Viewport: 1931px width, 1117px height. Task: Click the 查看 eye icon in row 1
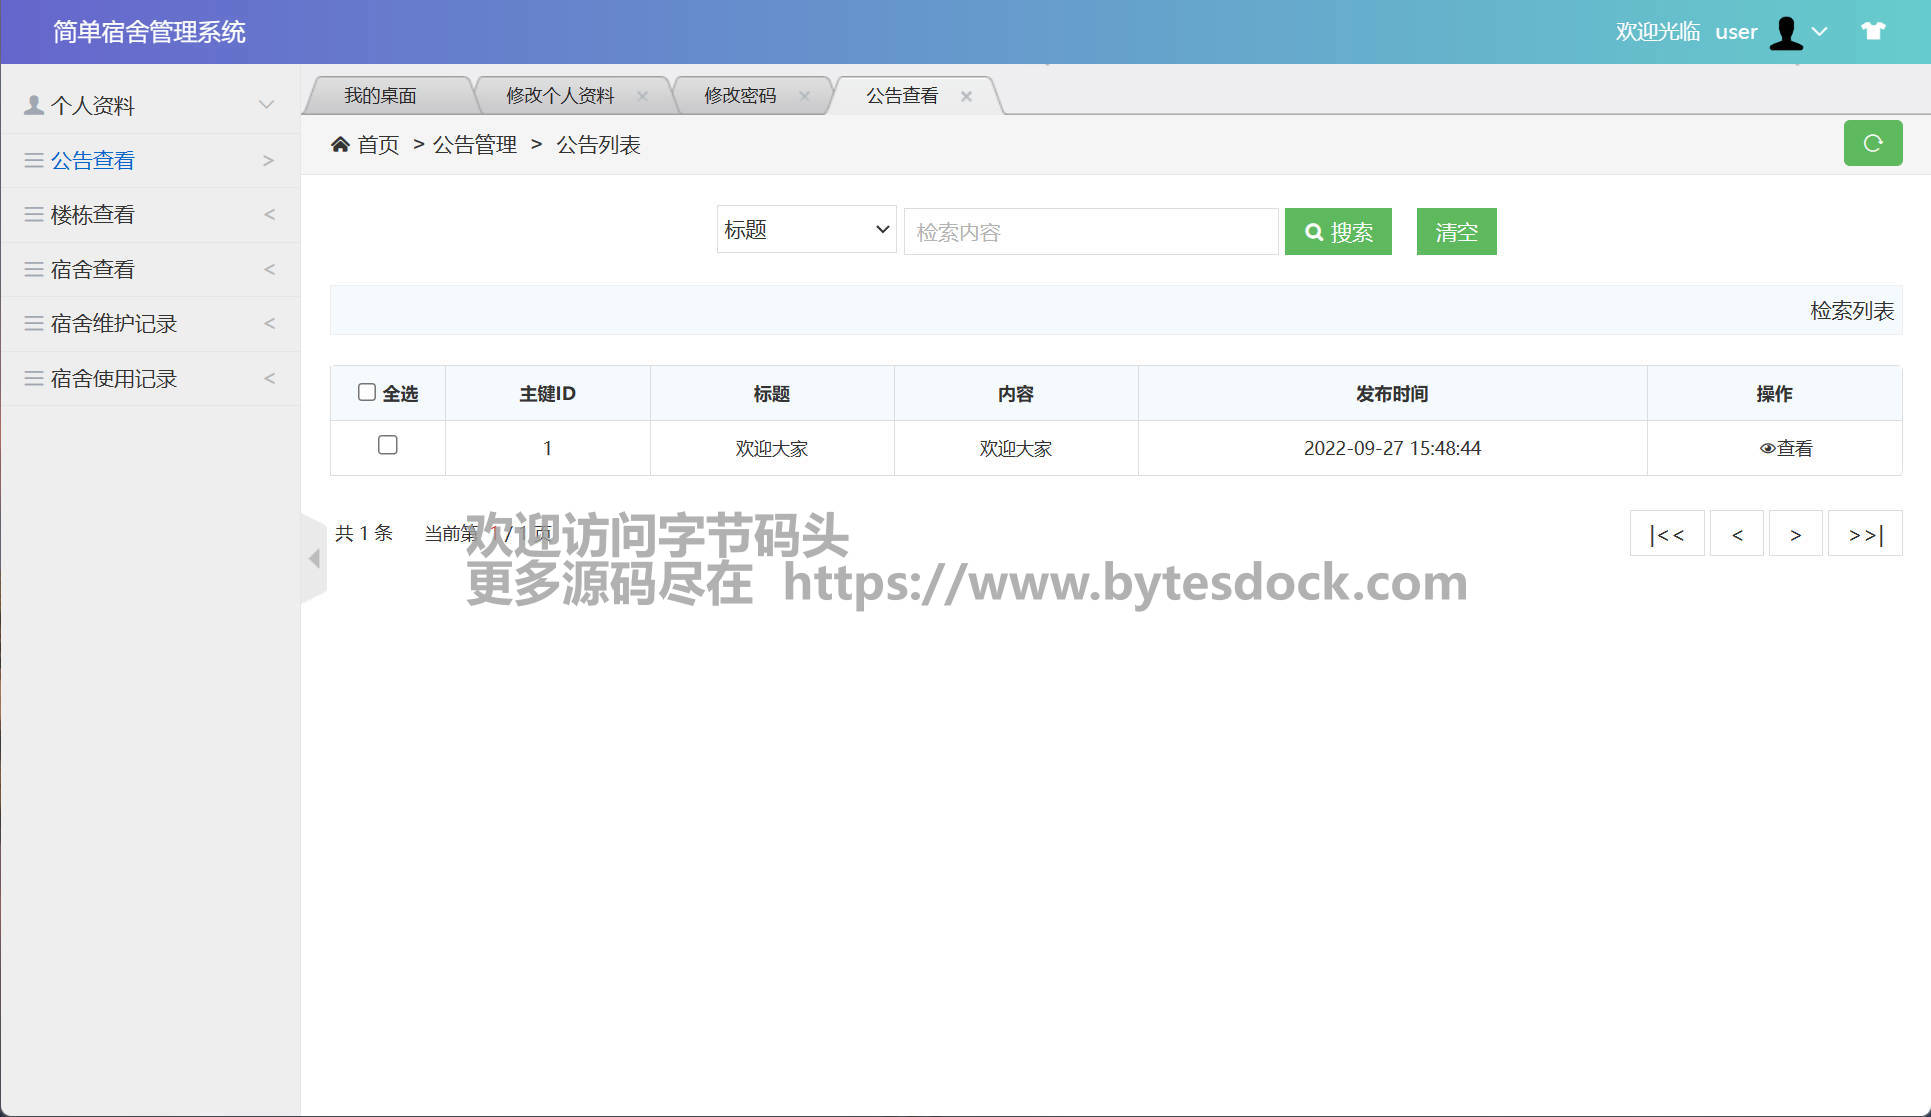1767,449
